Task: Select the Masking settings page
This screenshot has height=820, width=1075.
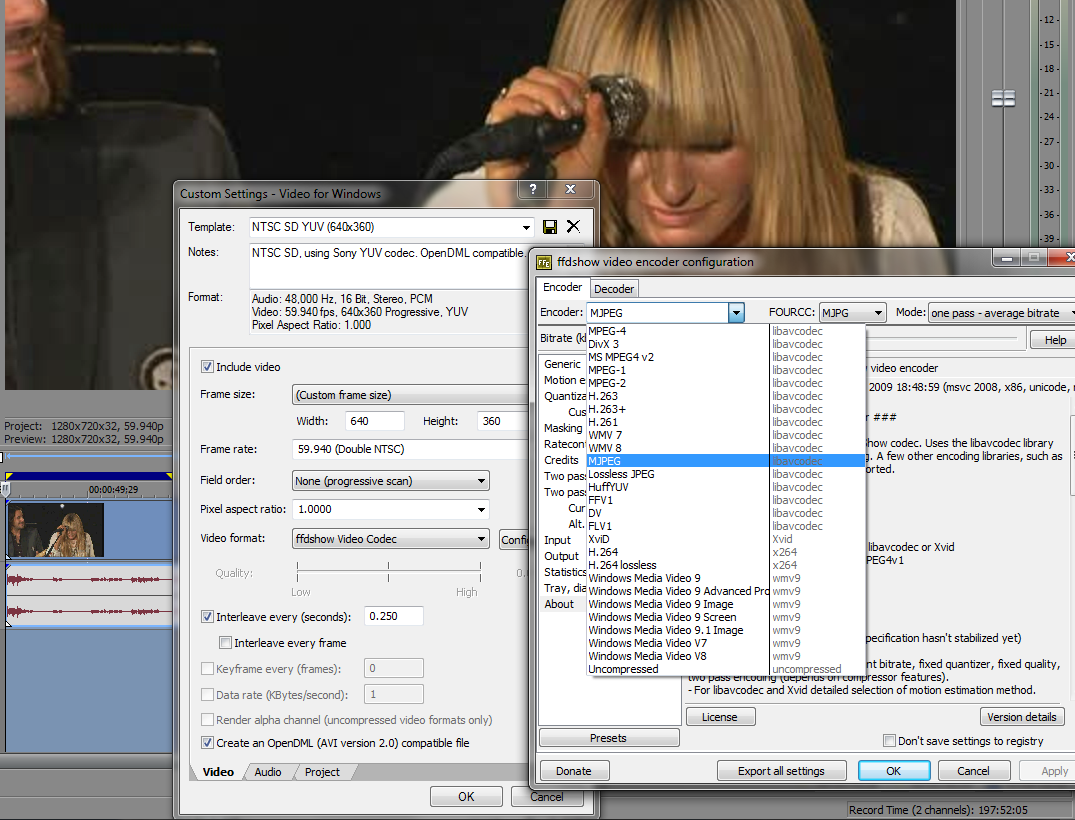Action: tap(563, 428)
